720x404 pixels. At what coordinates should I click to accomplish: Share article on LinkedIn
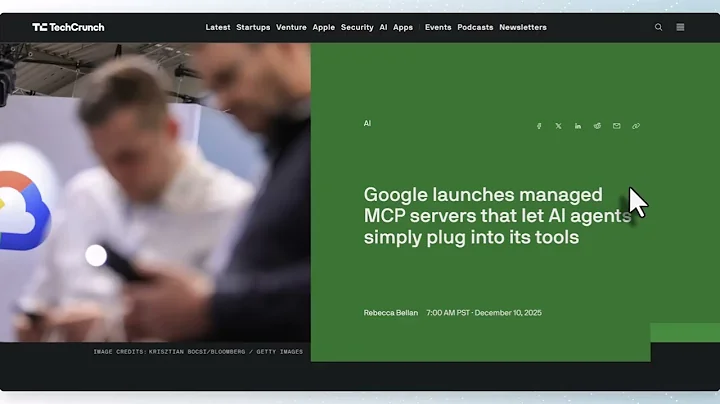[578, 126]
